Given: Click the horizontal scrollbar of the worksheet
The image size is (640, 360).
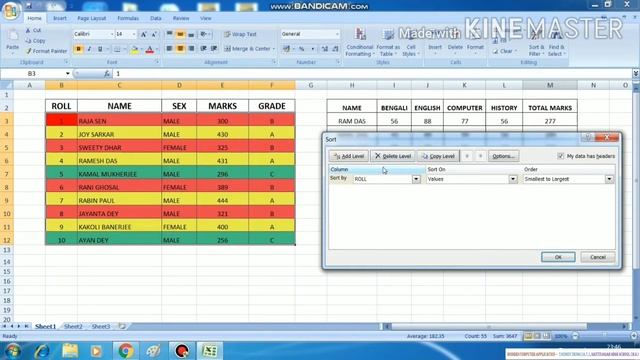Looking at the screenshot, I should (x=505, y=327).
